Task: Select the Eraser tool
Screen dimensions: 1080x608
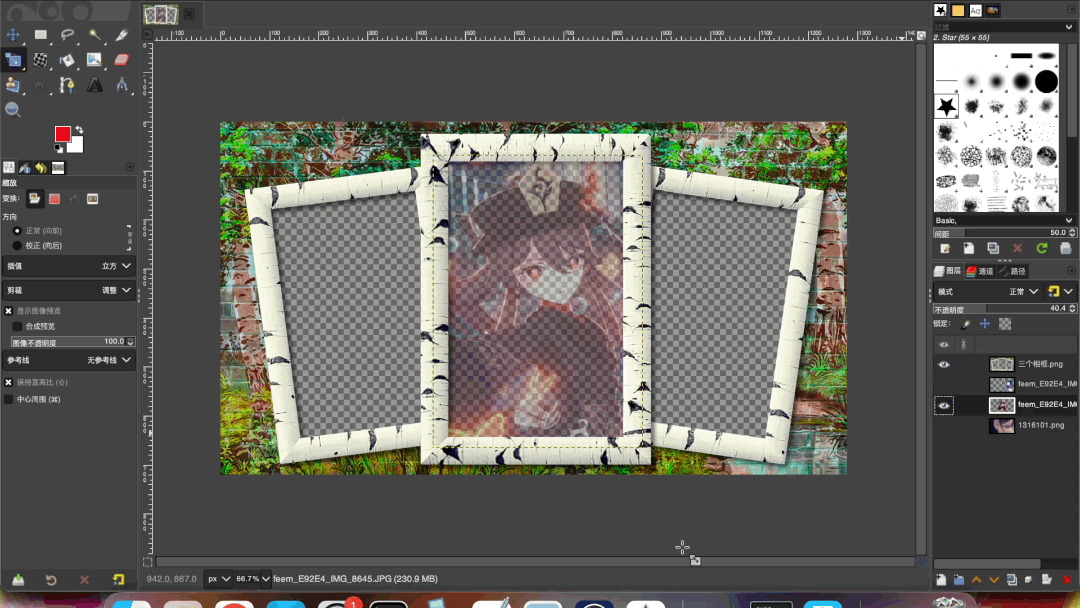Action: click(x=121, y=60)
